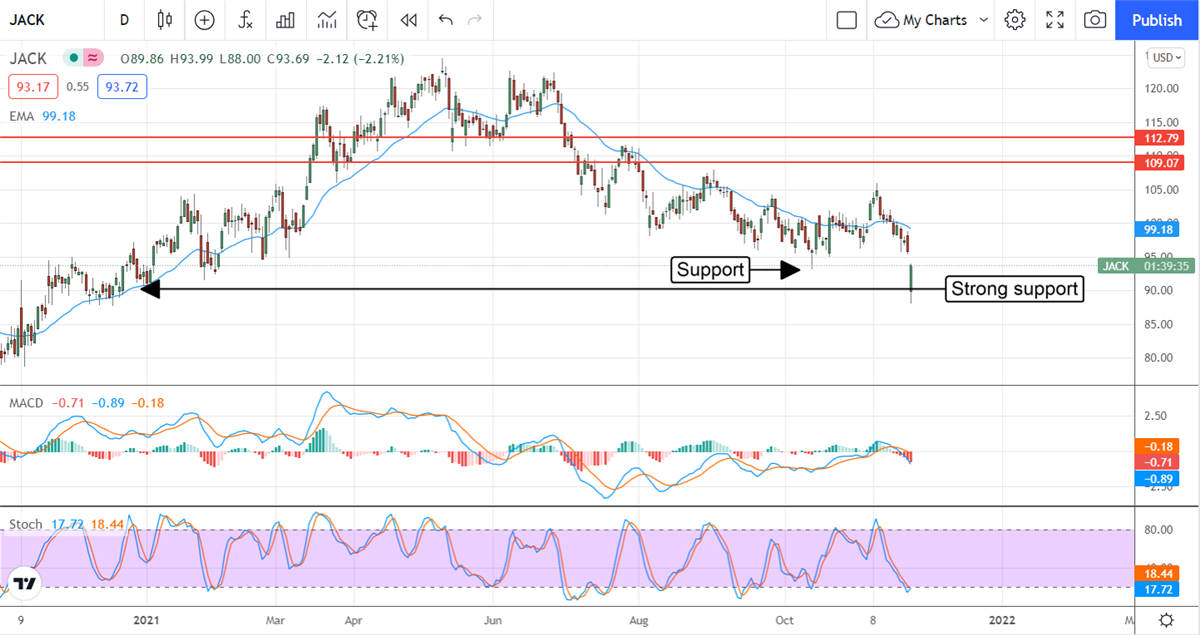Click the TradingView logo

(x=25, y=584)
